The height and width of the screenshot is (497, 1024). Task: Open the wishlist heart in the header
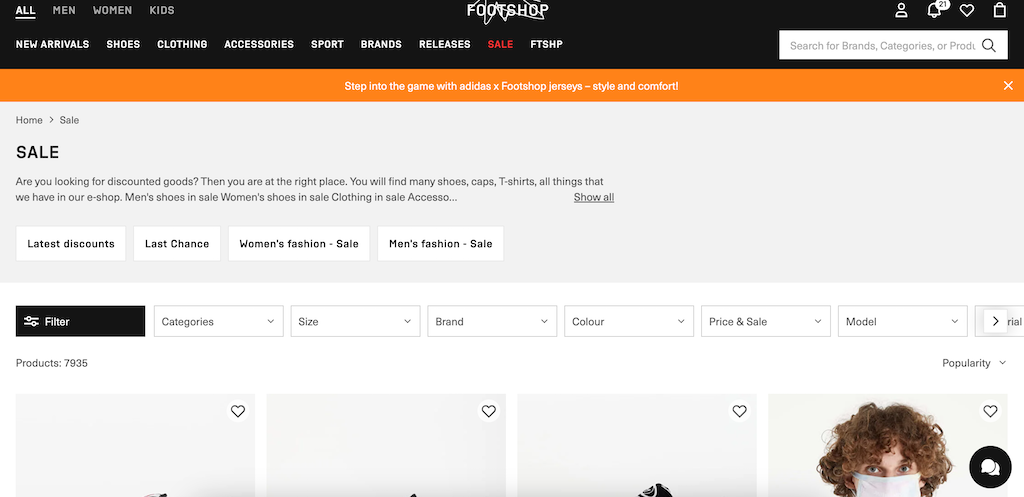[967, 10]
